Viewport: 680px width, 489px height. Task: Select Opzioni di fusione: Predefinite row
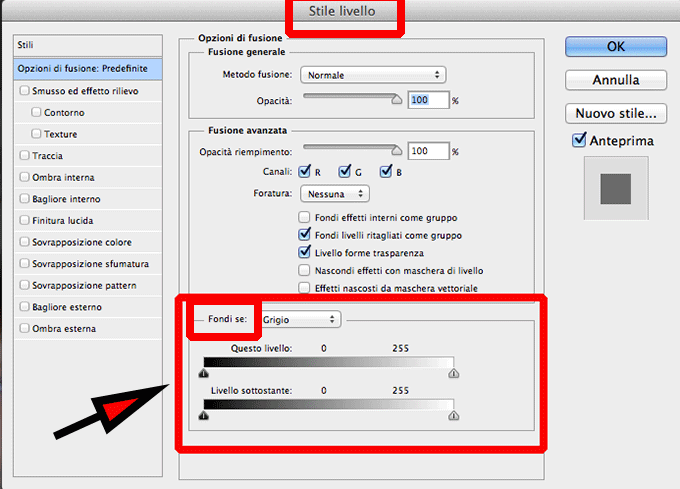(88, 68)
